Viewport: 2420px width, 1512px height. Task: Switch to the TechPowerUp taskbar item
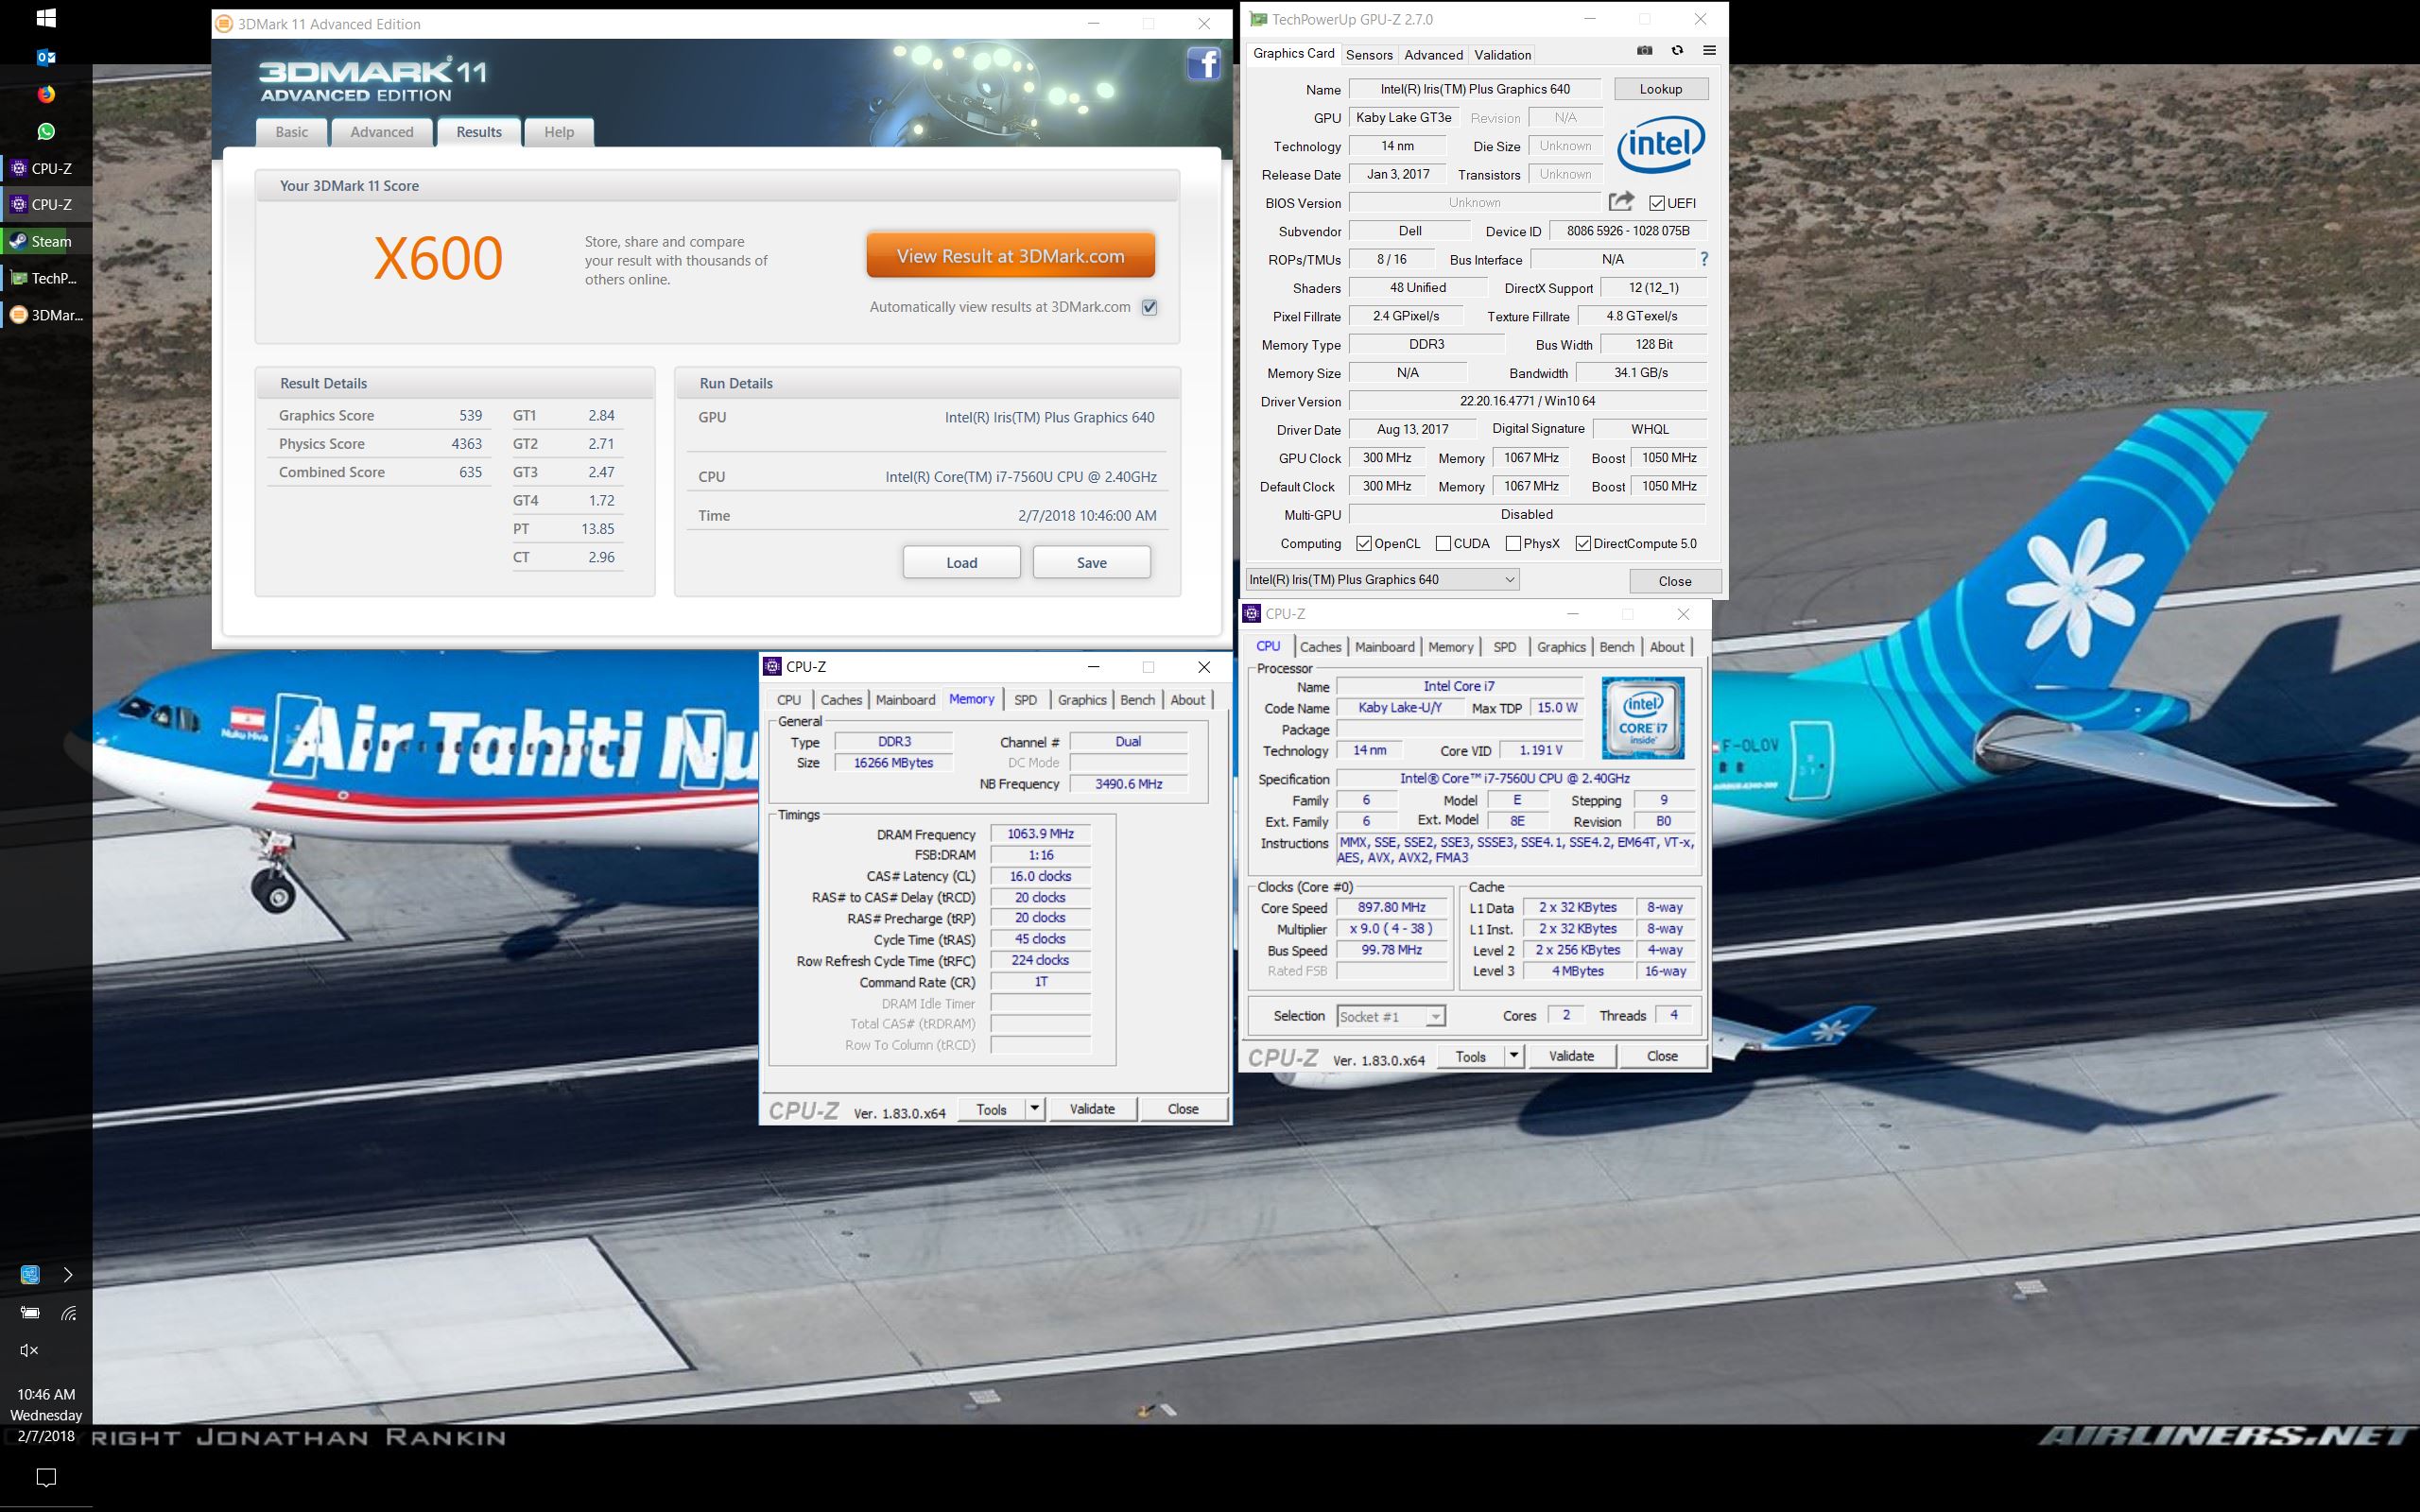46,278
